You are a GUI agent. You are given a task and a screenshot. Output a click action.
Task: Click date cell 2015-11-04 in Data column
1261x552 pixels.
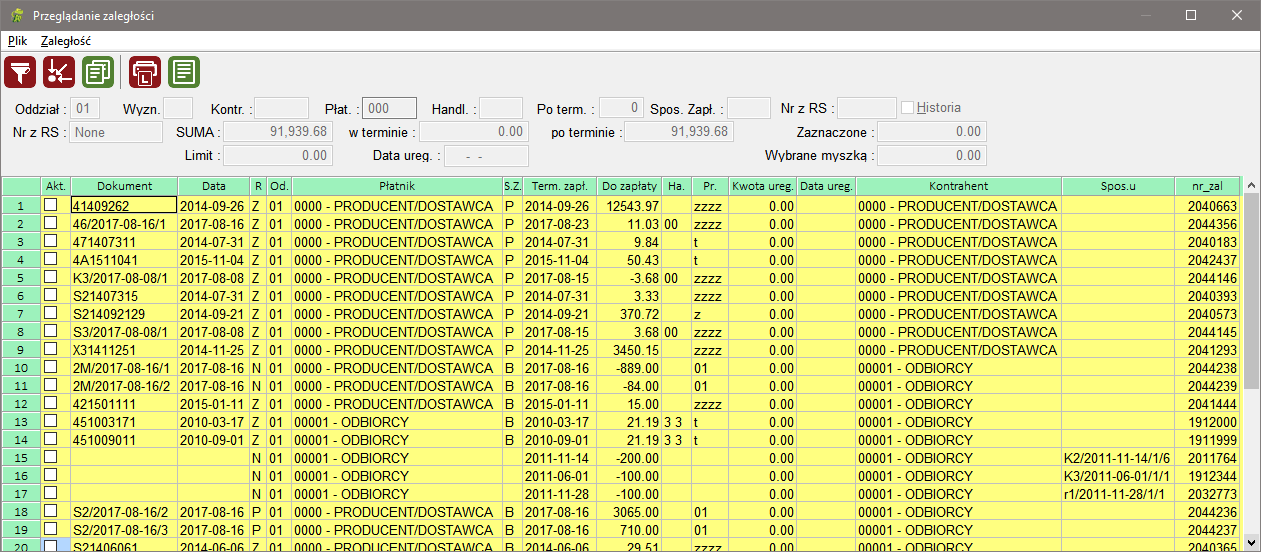click(x=214, y=259)
